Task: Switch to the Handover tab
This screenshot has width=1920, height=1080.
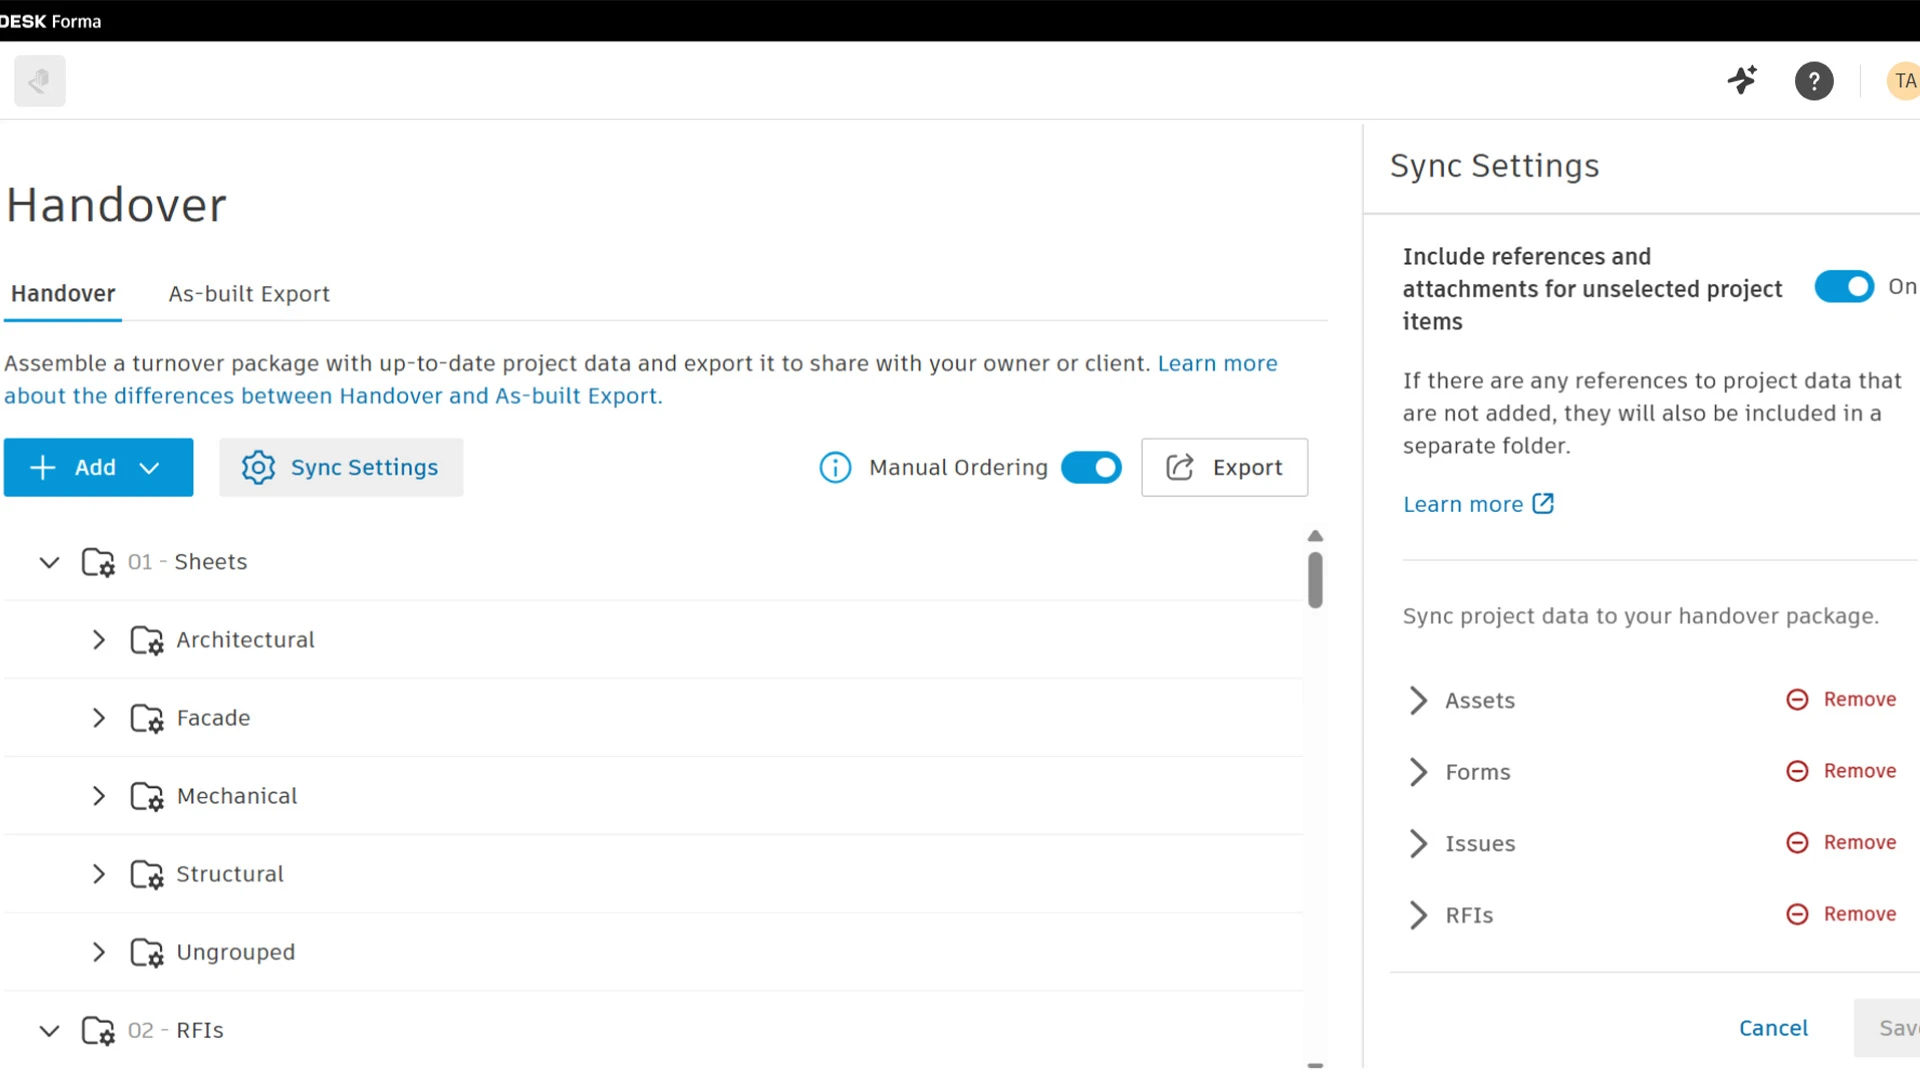Action: tap(63, 294)
